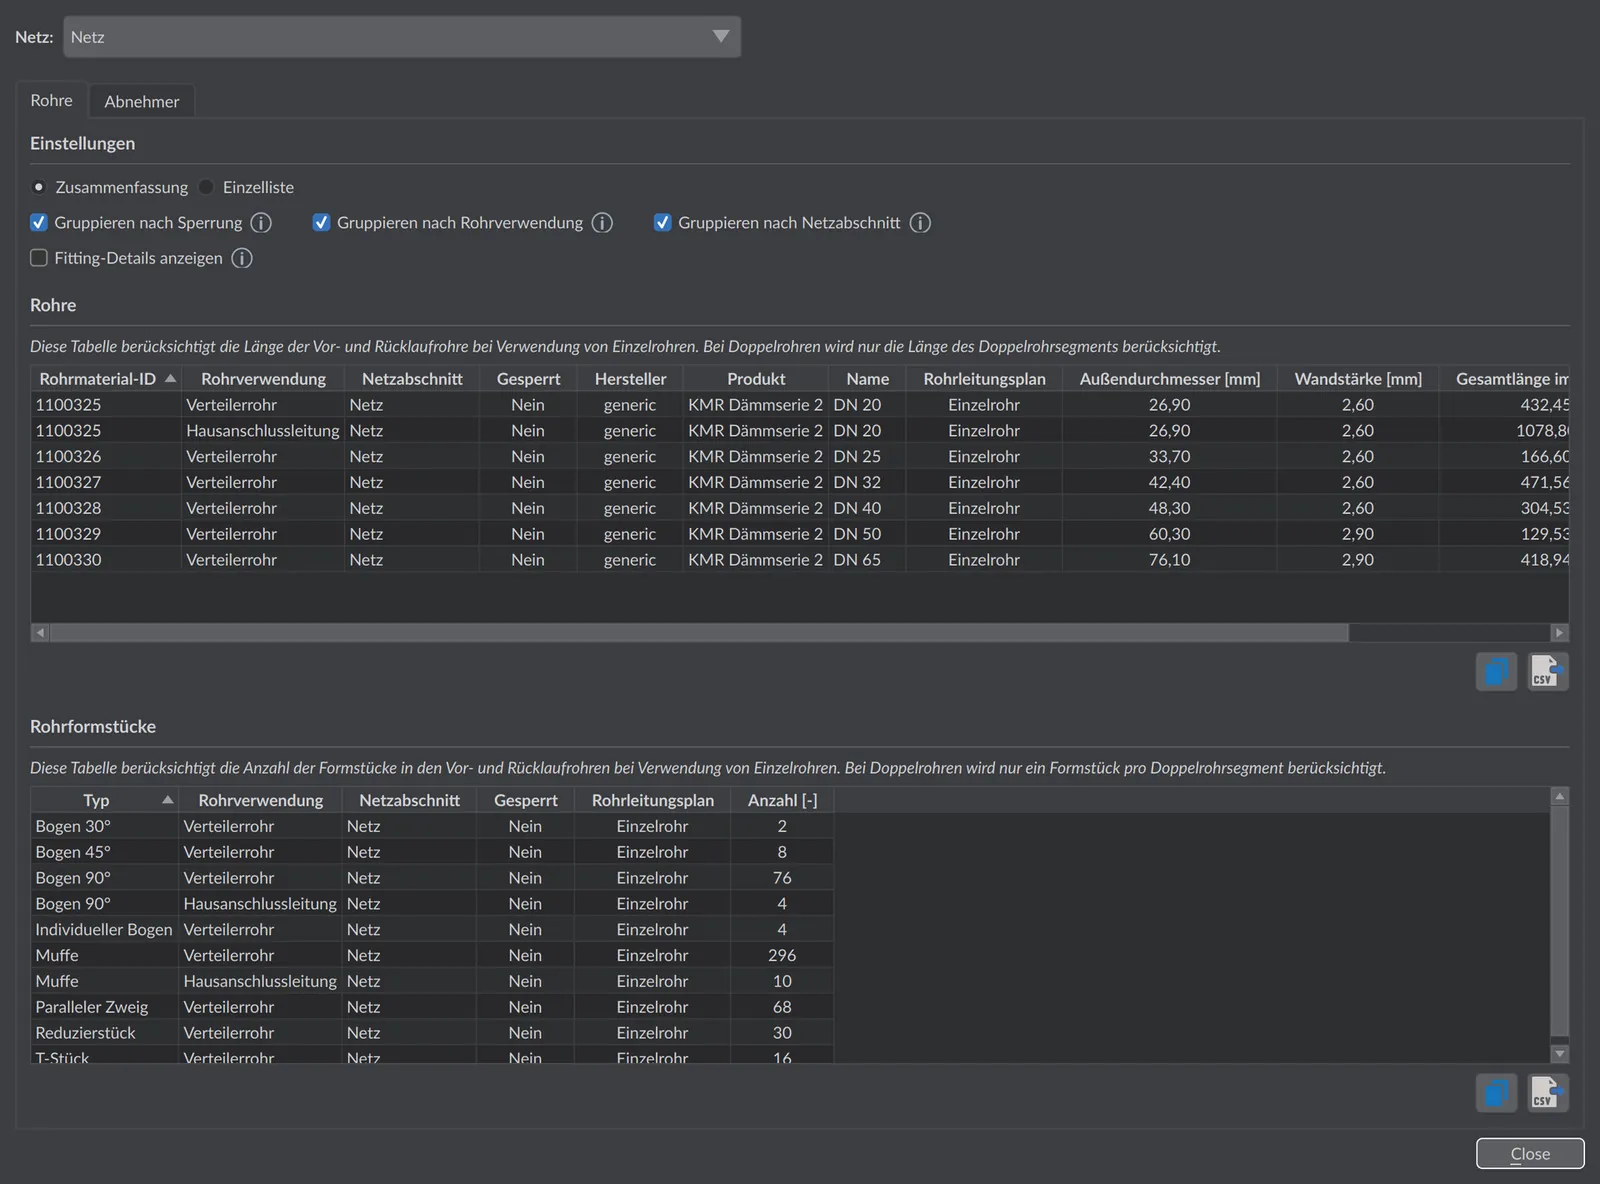Screen dimensions: 1600x1184
Task: Select the Einzelliste radio button
Action: pos(206,187)
